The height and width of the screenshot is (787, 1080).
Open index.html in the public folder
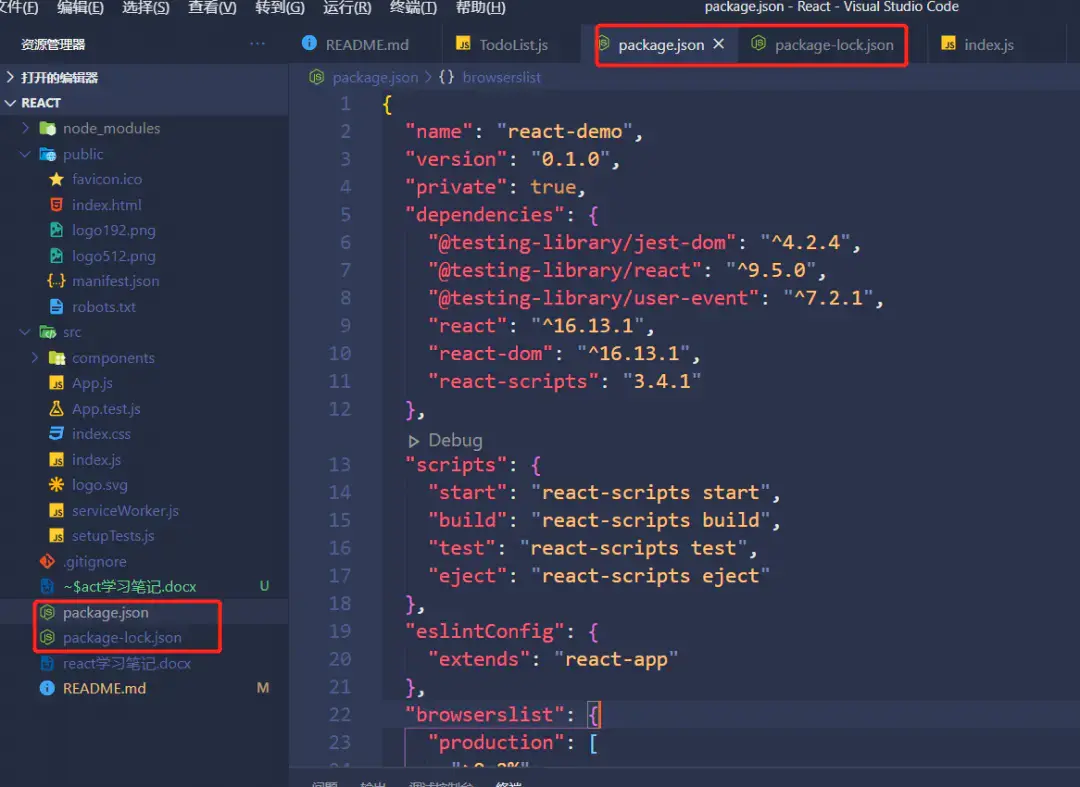tap(106, 204)
